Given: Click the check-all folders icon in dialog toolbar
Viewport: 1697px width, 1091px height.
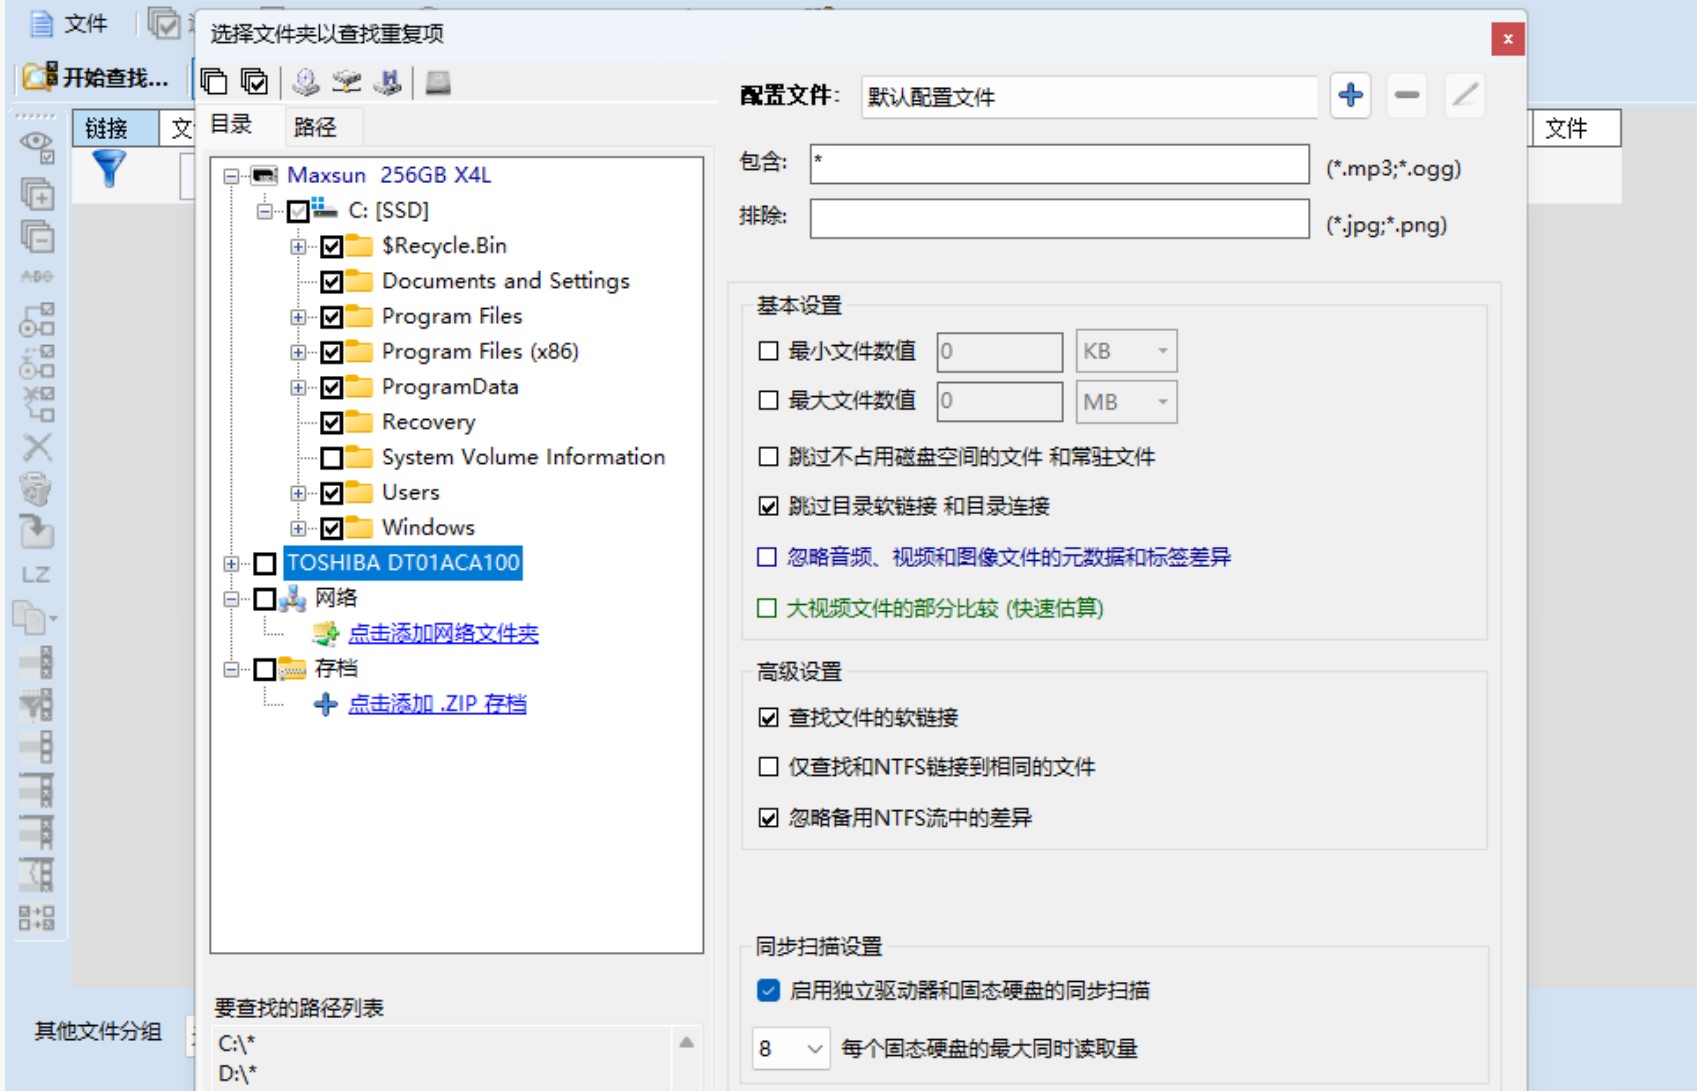Looking at the screenshot, I should (x=255, y=82).
